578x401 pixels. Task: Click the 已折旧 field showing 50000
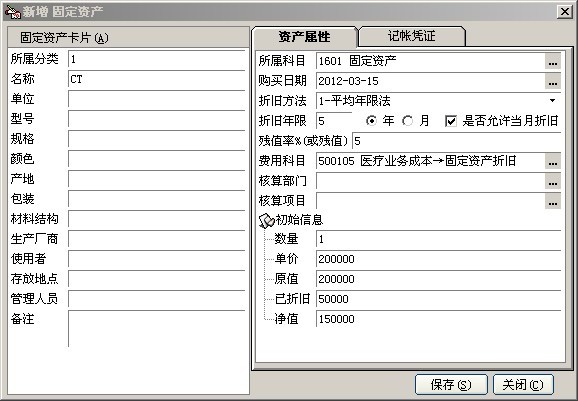(x=438, y=299)
